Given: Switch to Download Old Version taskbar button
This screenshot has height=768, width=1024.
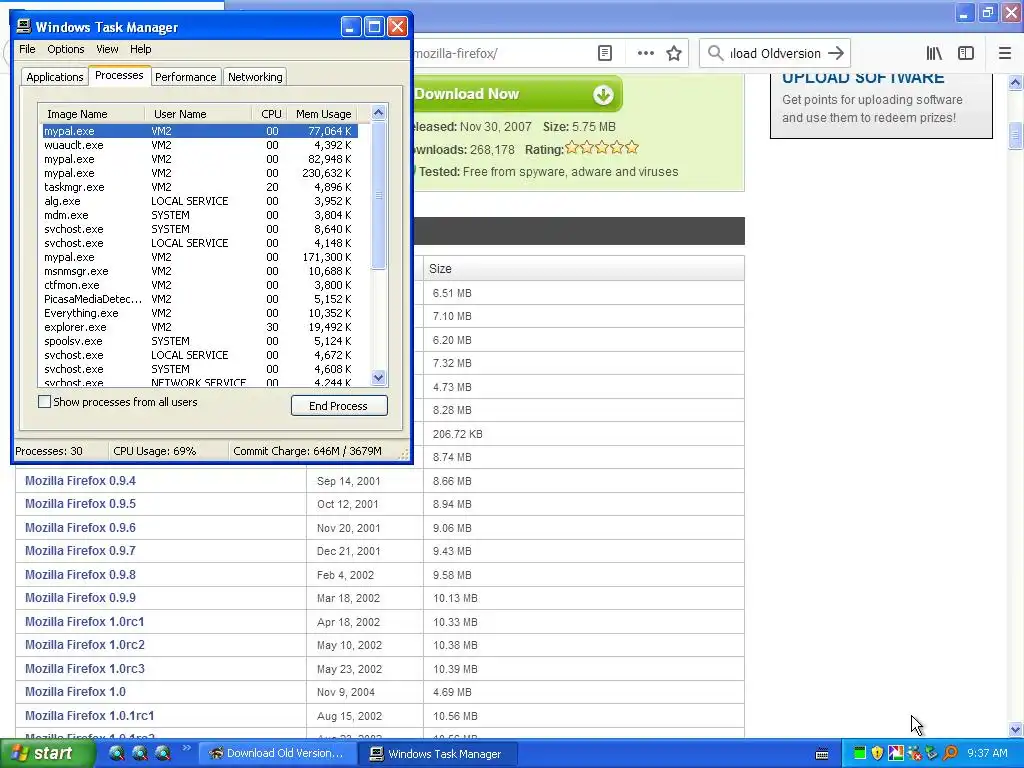Looking at the screenshot, I should (277, 754).
